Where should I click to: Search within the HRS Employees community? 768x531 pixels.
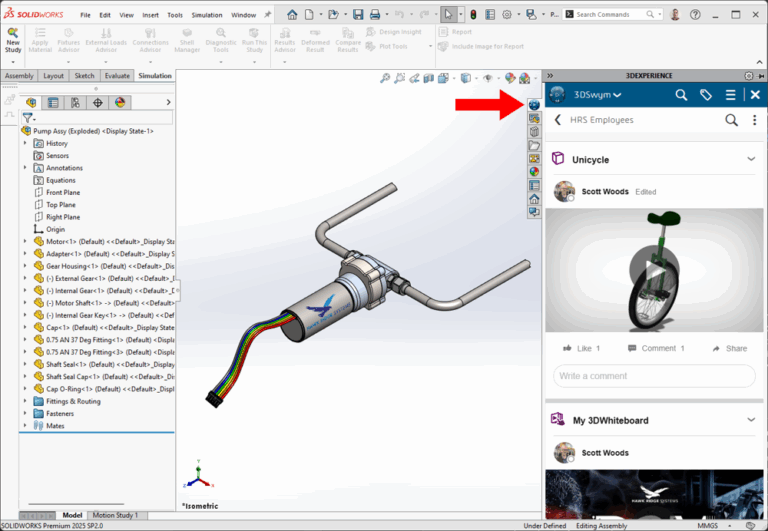point(731,120)
